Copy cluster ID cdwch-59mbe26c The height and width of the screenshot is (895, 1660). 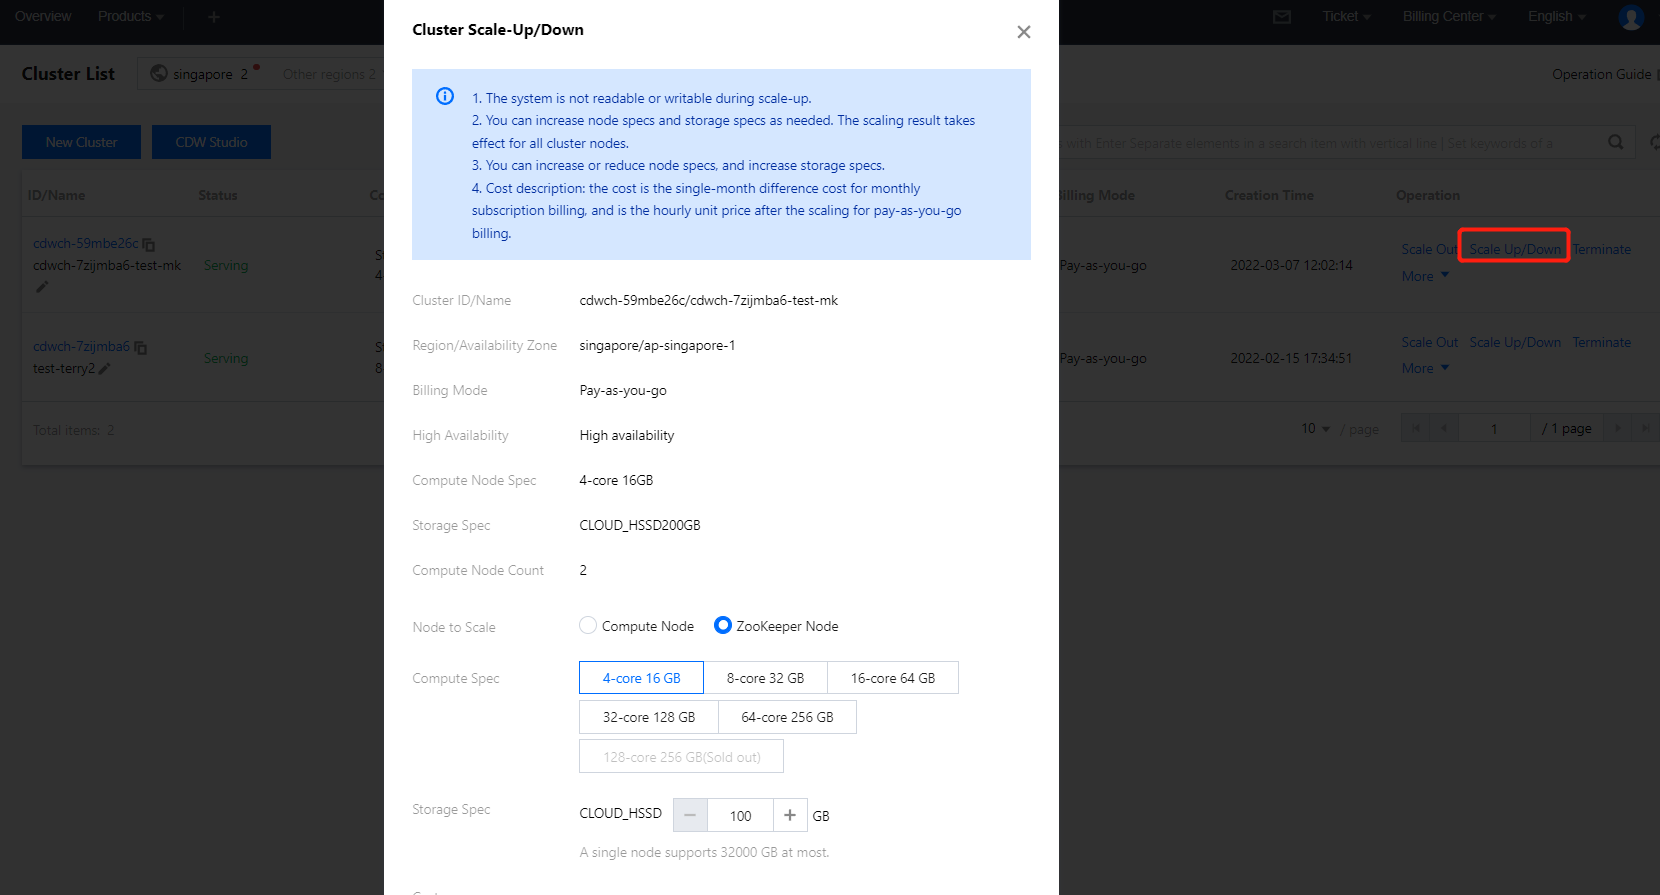coord(149,244)
